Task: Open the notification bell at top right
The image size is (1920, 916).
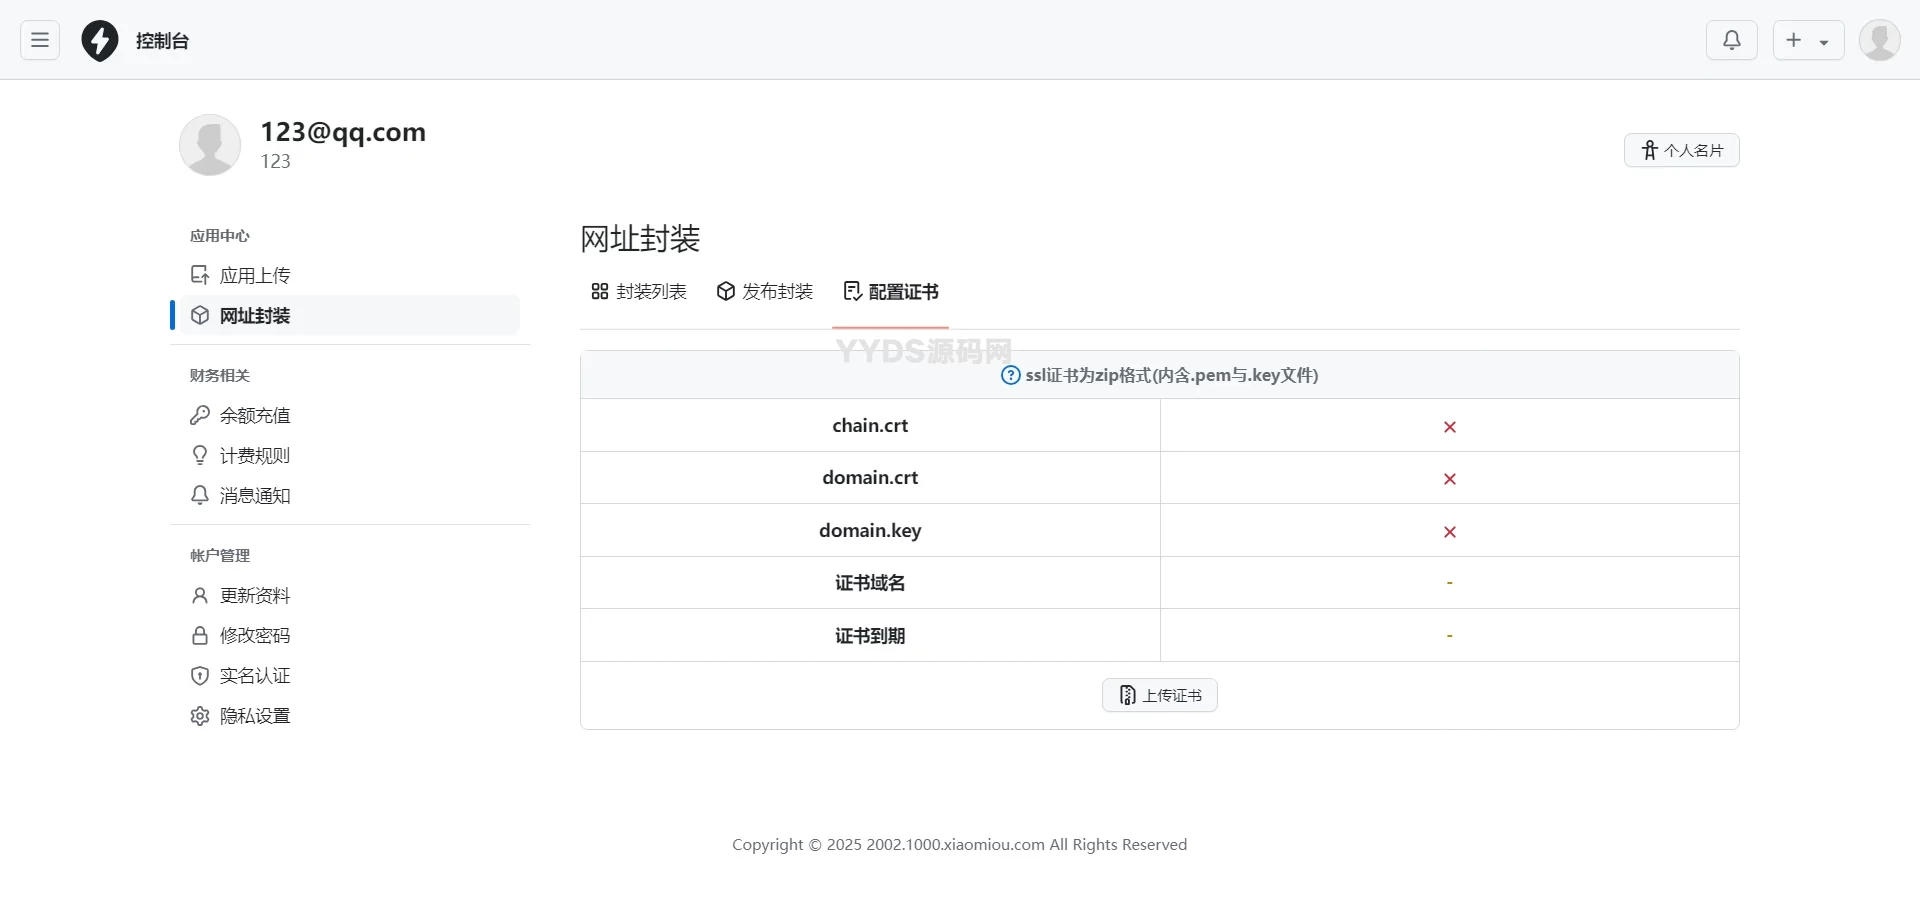Action: click(x=1731, y=40)
